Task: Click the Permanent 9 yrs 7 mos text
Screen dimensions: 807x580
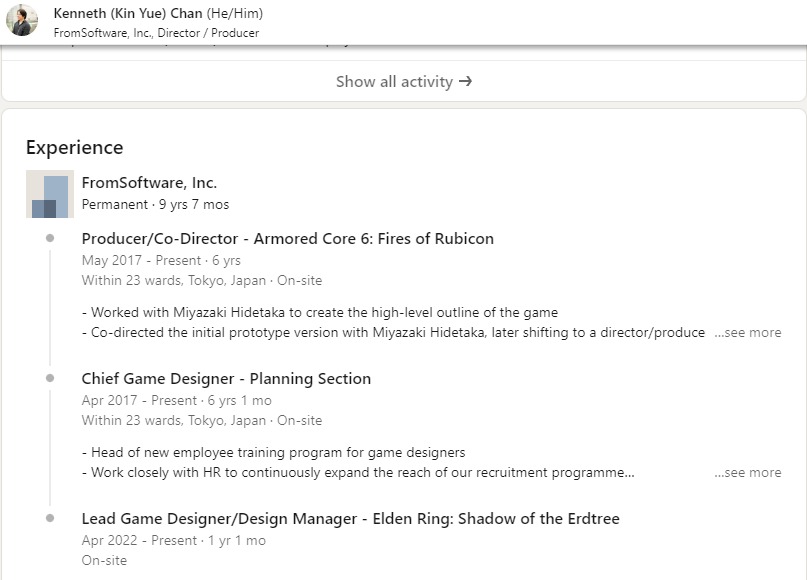Action: 155,204
